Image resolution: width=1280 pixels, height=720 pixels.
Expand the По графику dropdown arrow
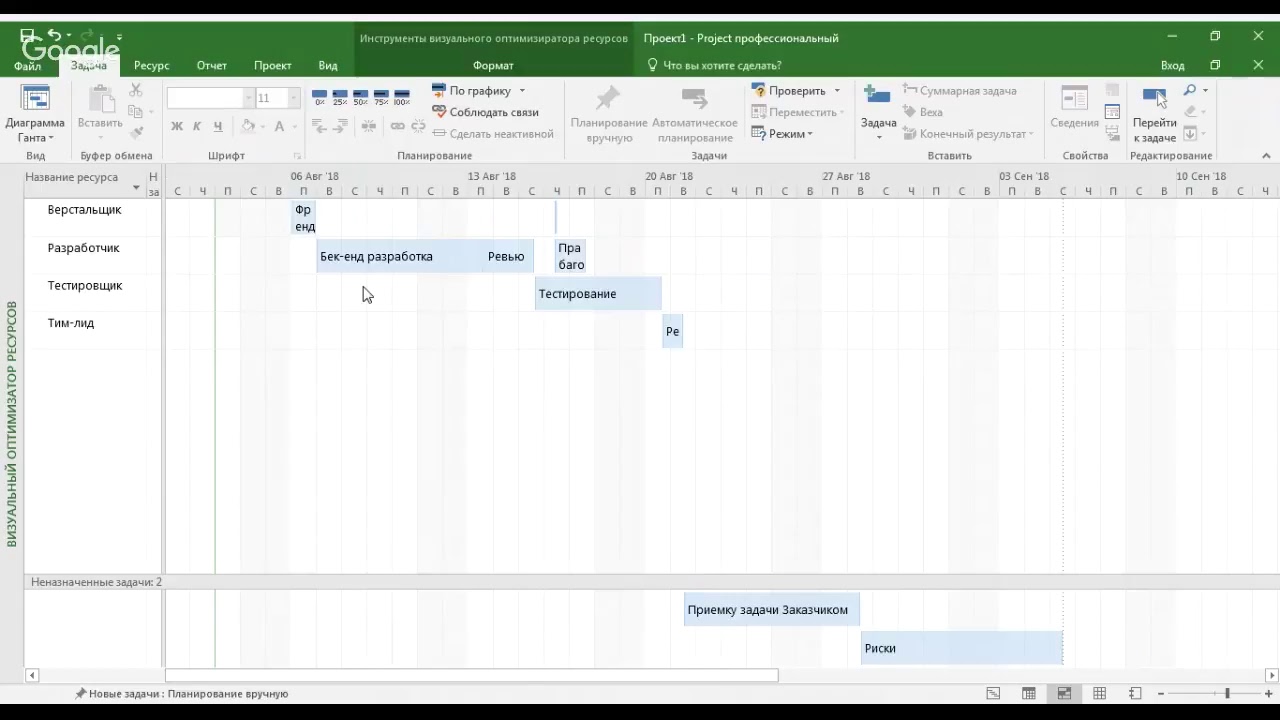point(521,91)
